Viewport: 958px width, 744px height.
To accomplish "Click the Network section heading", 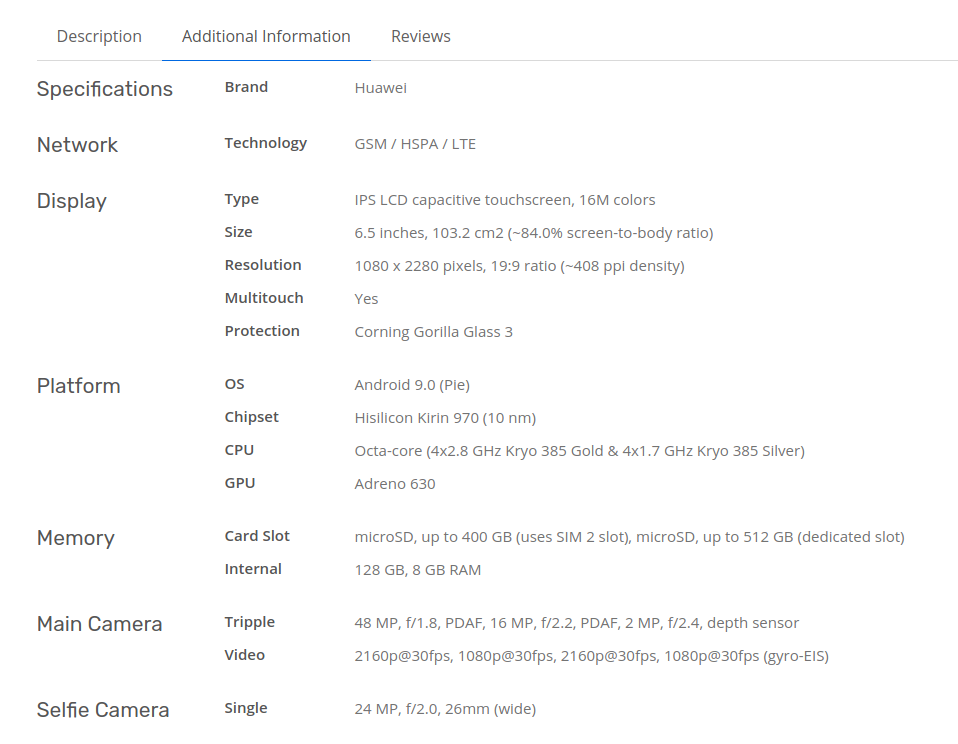I will tap(77, 145).
